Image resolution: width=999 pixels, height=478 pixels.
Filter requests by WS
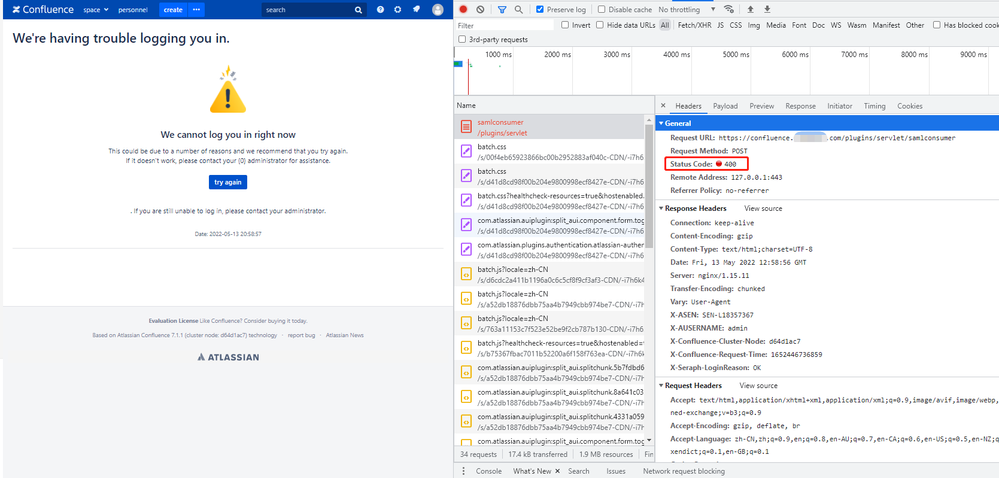[x=836, y=25]
